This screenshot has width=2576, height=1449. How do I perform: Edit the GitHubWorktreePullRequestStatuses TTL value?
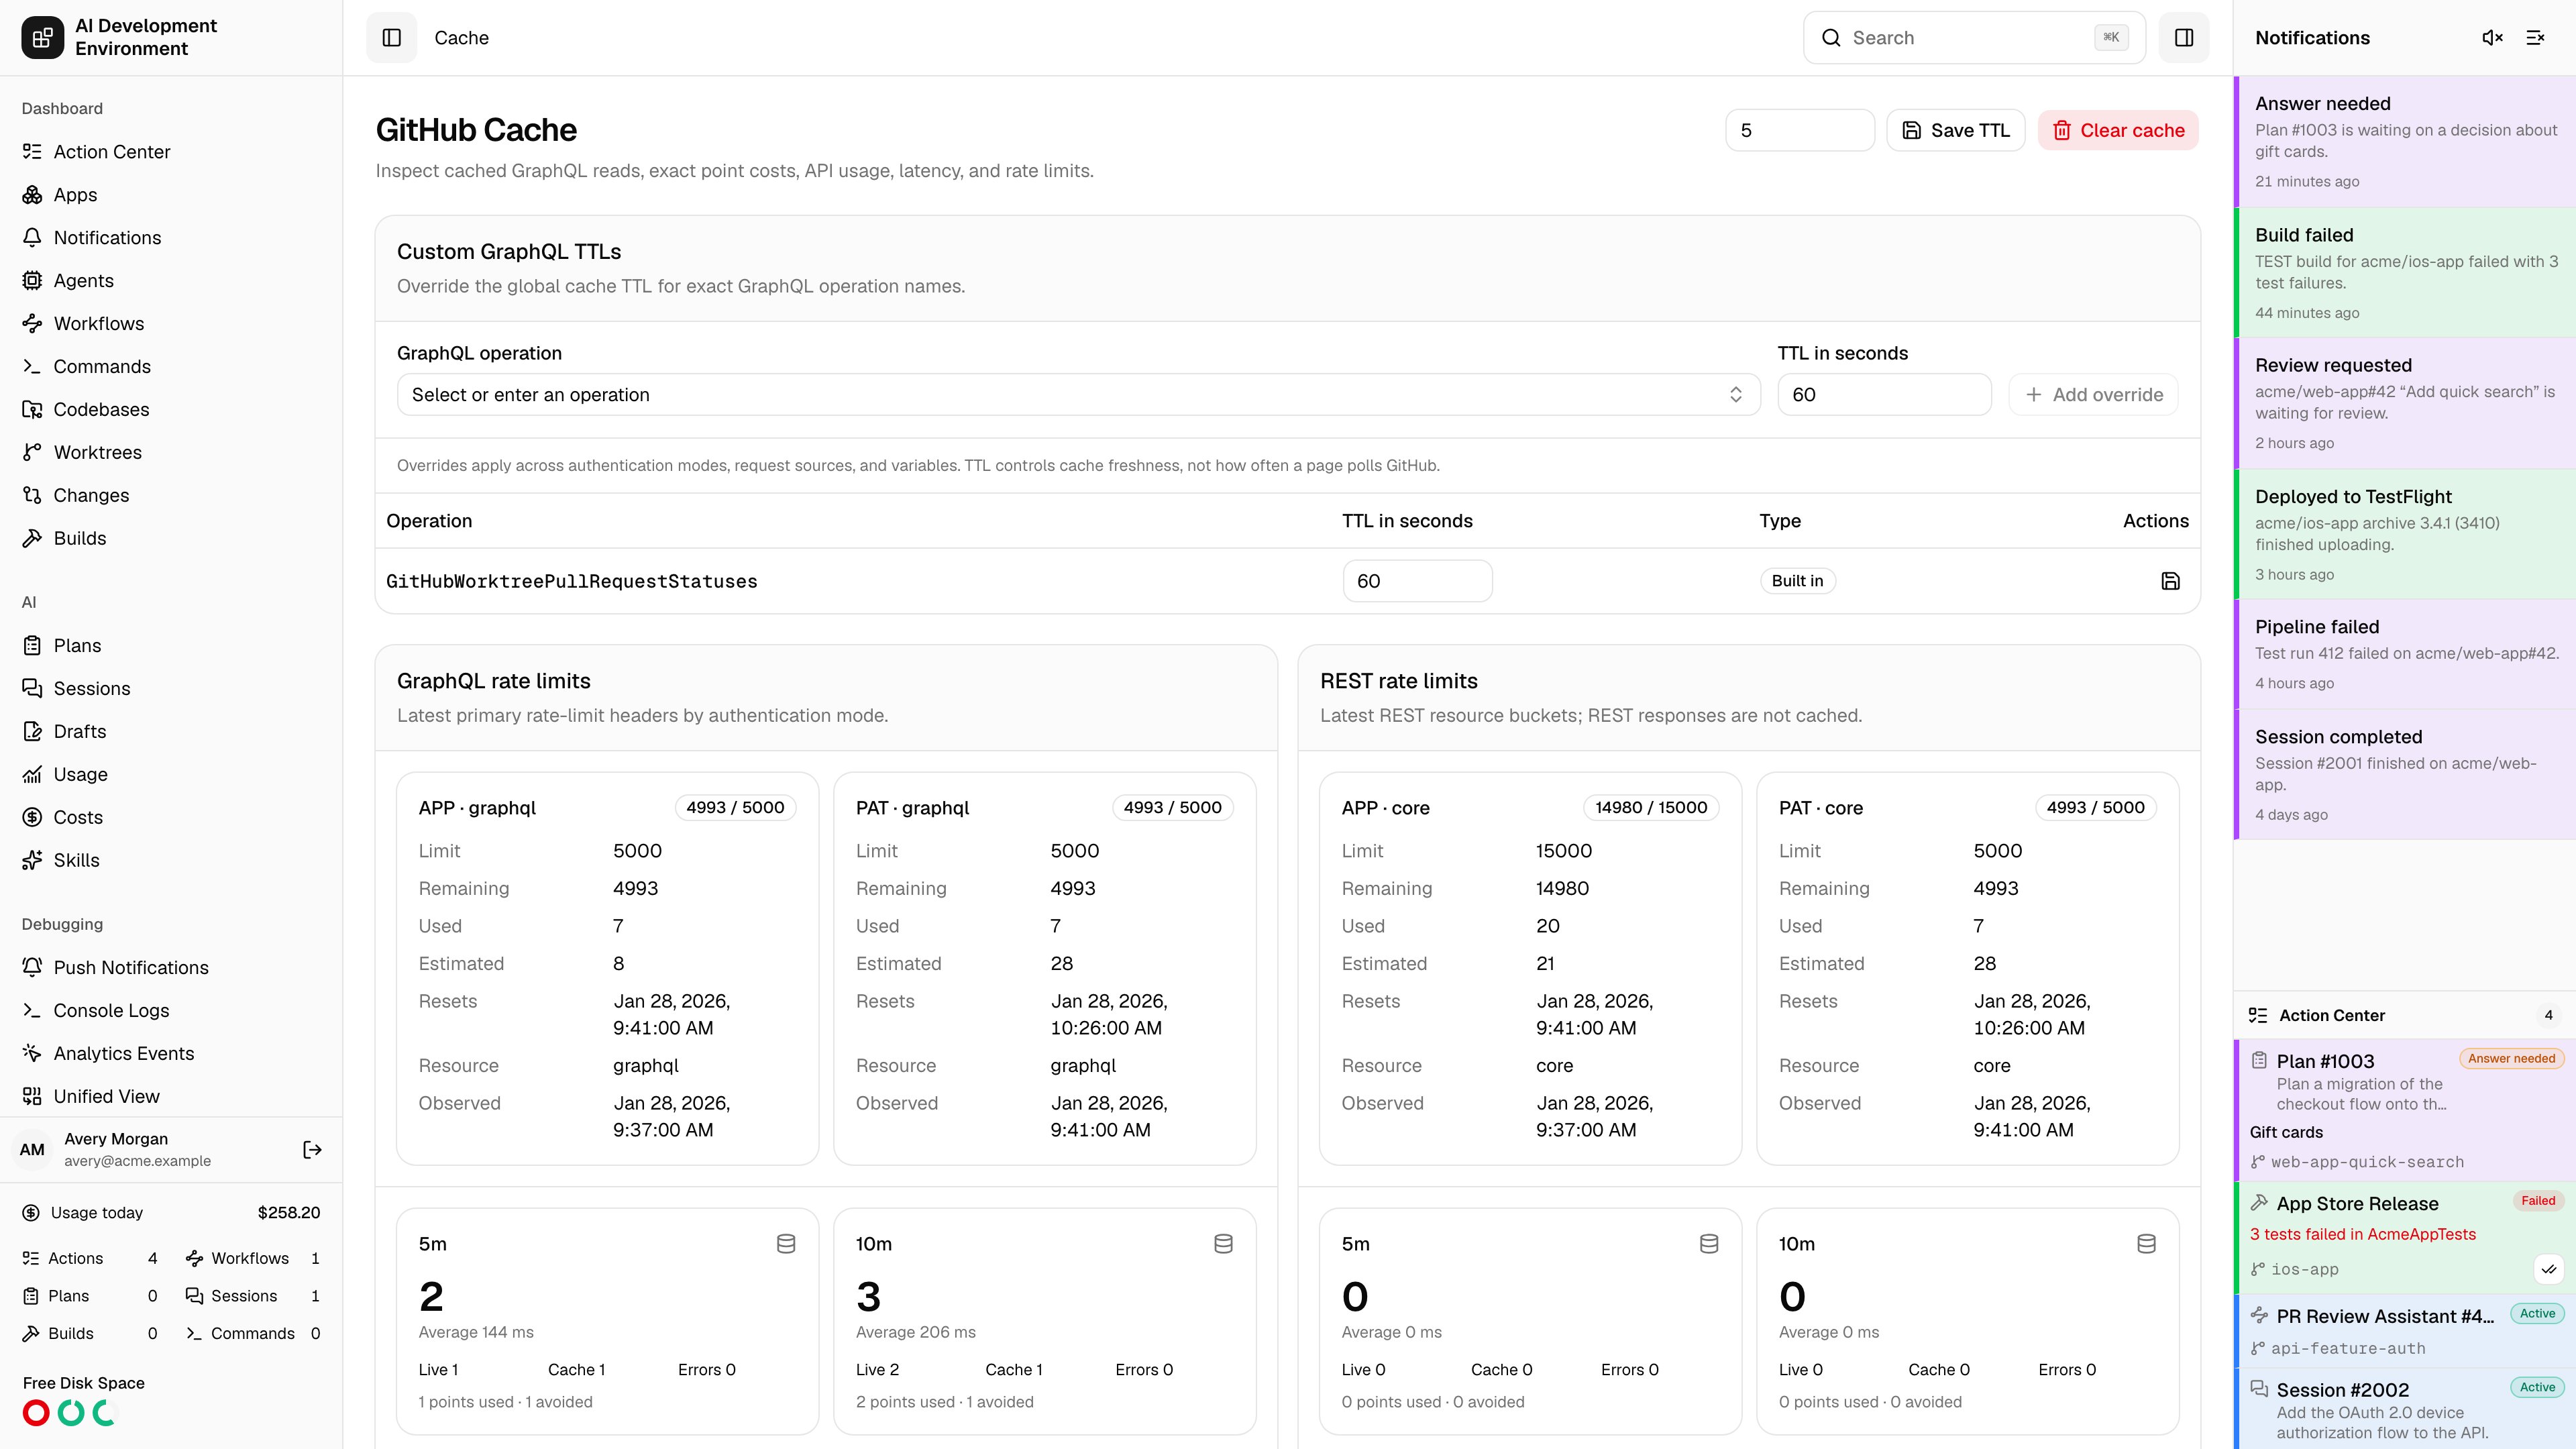[1417, 581]
